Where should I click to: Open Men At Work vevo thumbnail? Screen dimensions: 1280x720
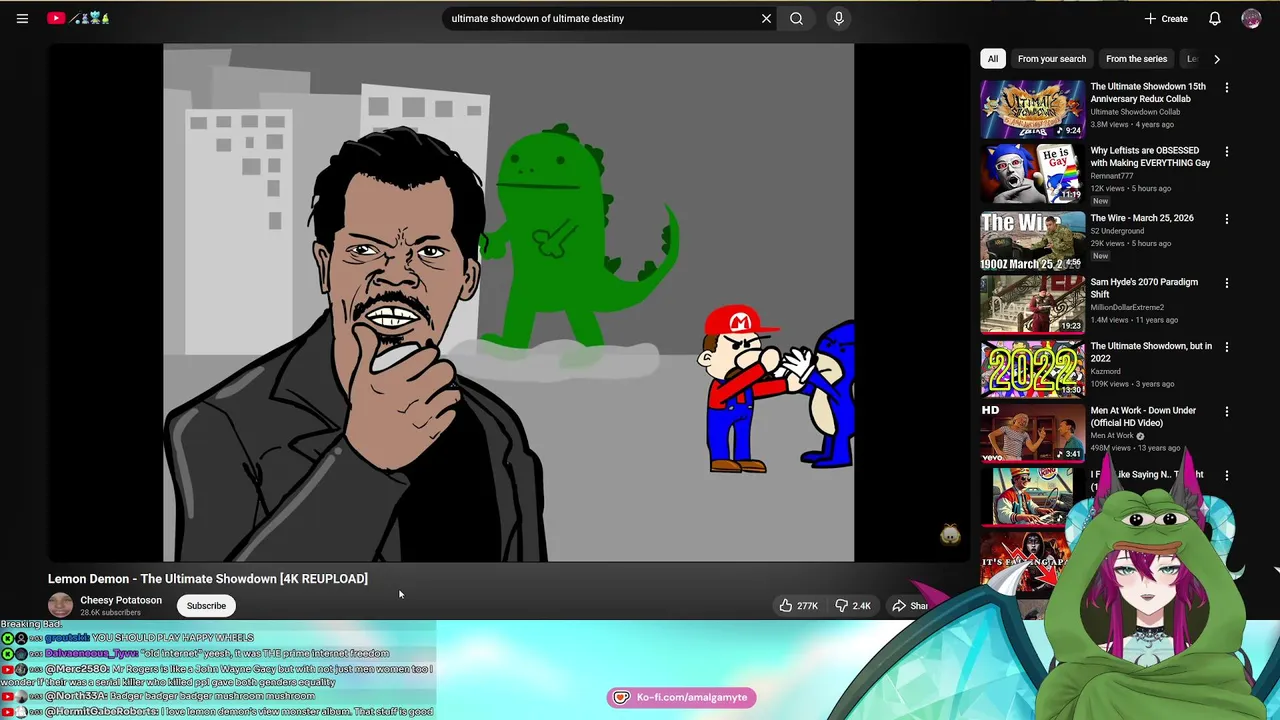pos(1032,433)
